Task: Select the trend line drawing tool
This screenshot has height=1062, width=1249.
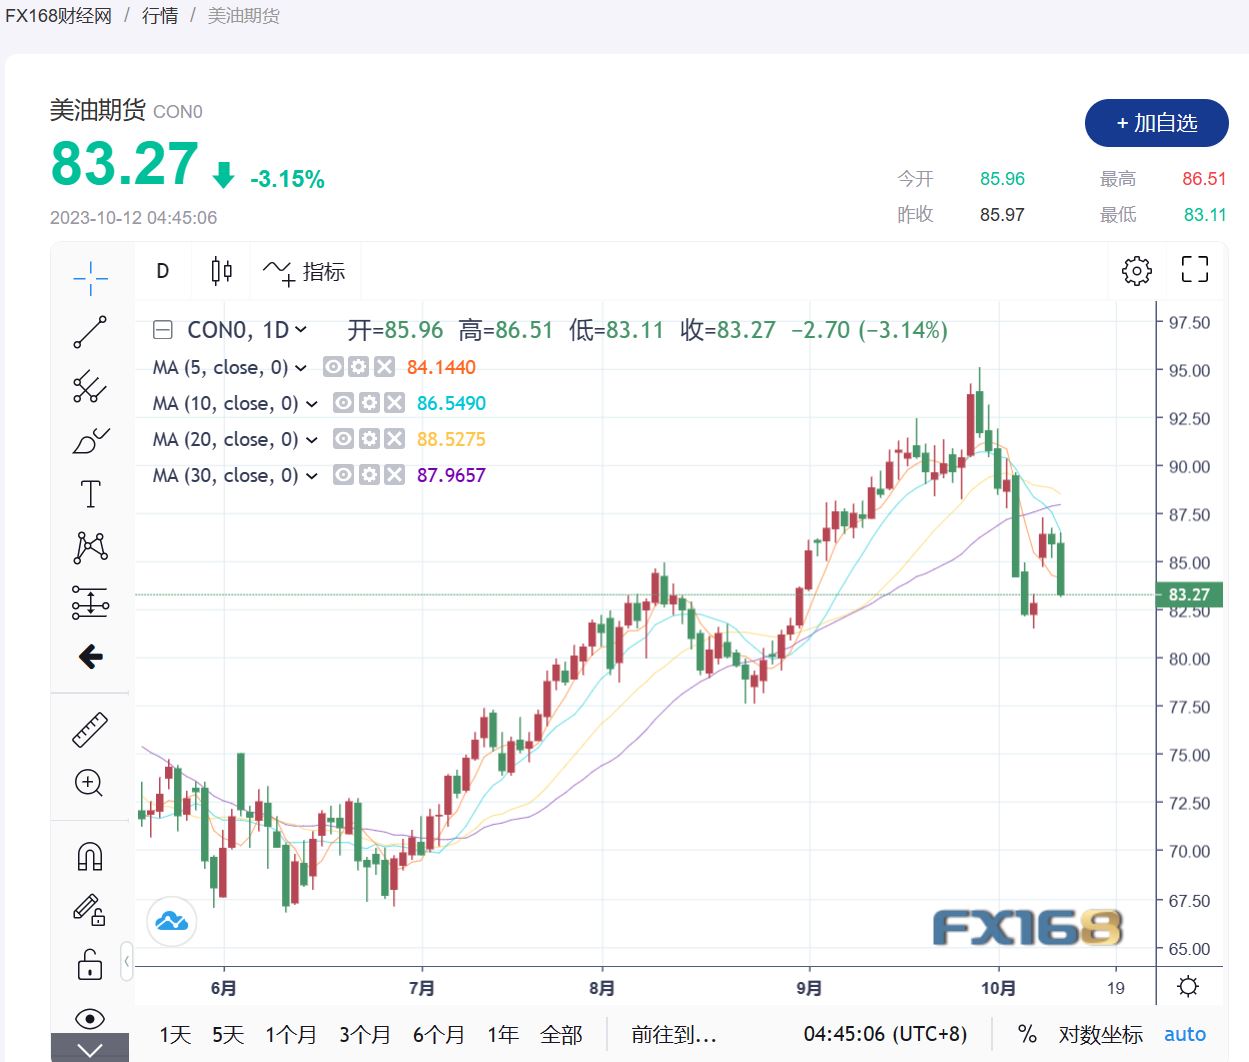Action: [90, 332]
